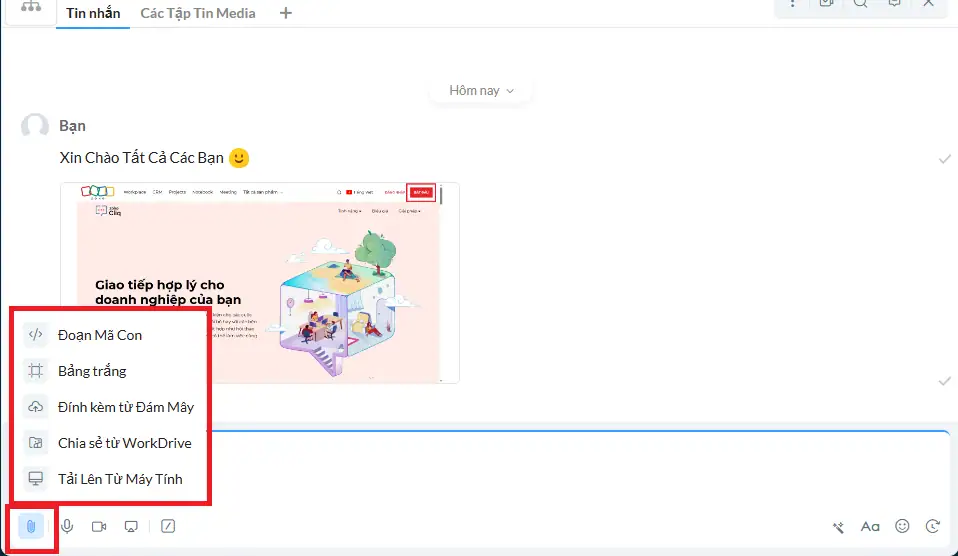The height and width of the screenshot is (556, 958).
Task: Open the emoji picker smiley icon
Action: 902,526
